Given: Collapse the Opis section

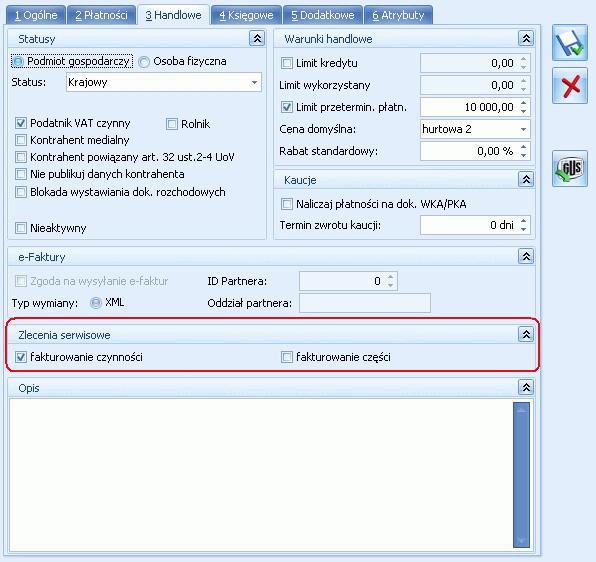Looking at the screenshot, I should 526,388.
